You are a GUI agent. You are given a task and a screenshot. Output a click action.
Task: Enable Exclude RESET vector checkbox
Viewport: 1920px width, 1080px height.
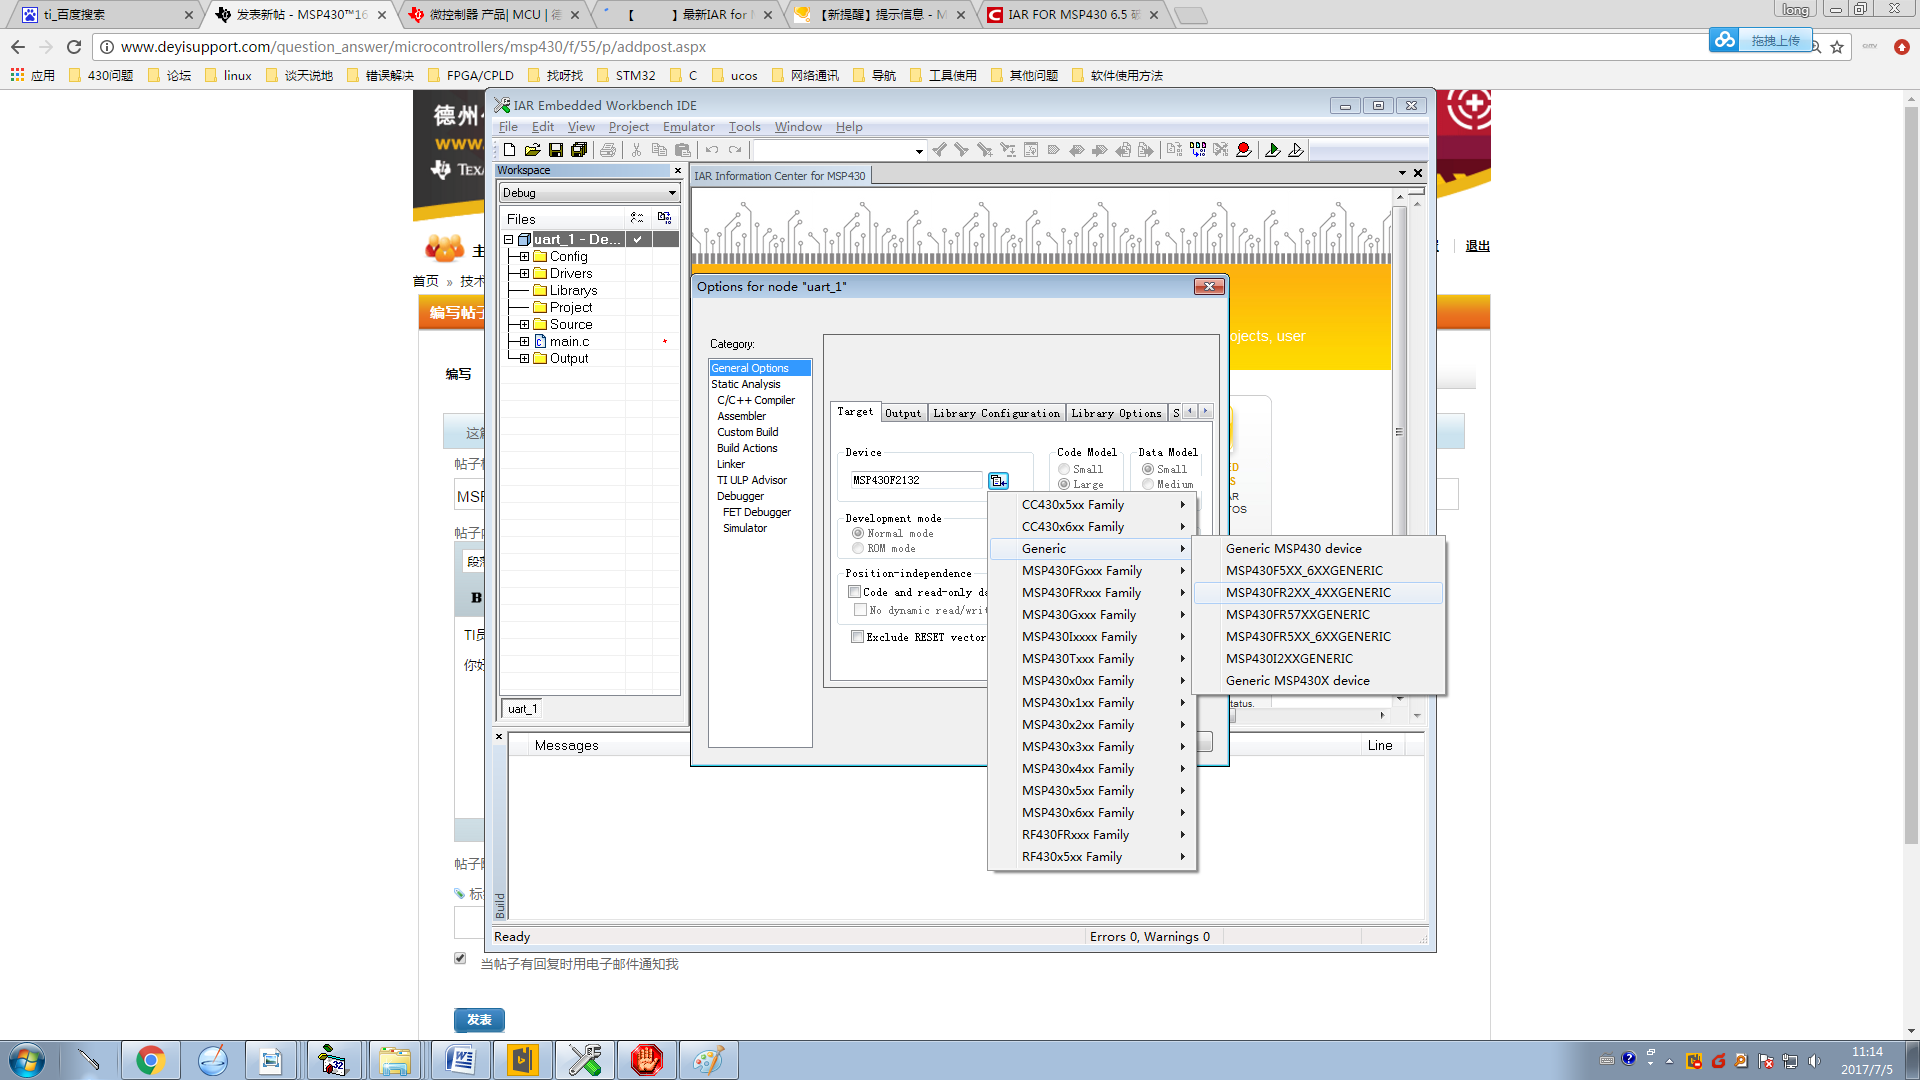coord(857,637)
